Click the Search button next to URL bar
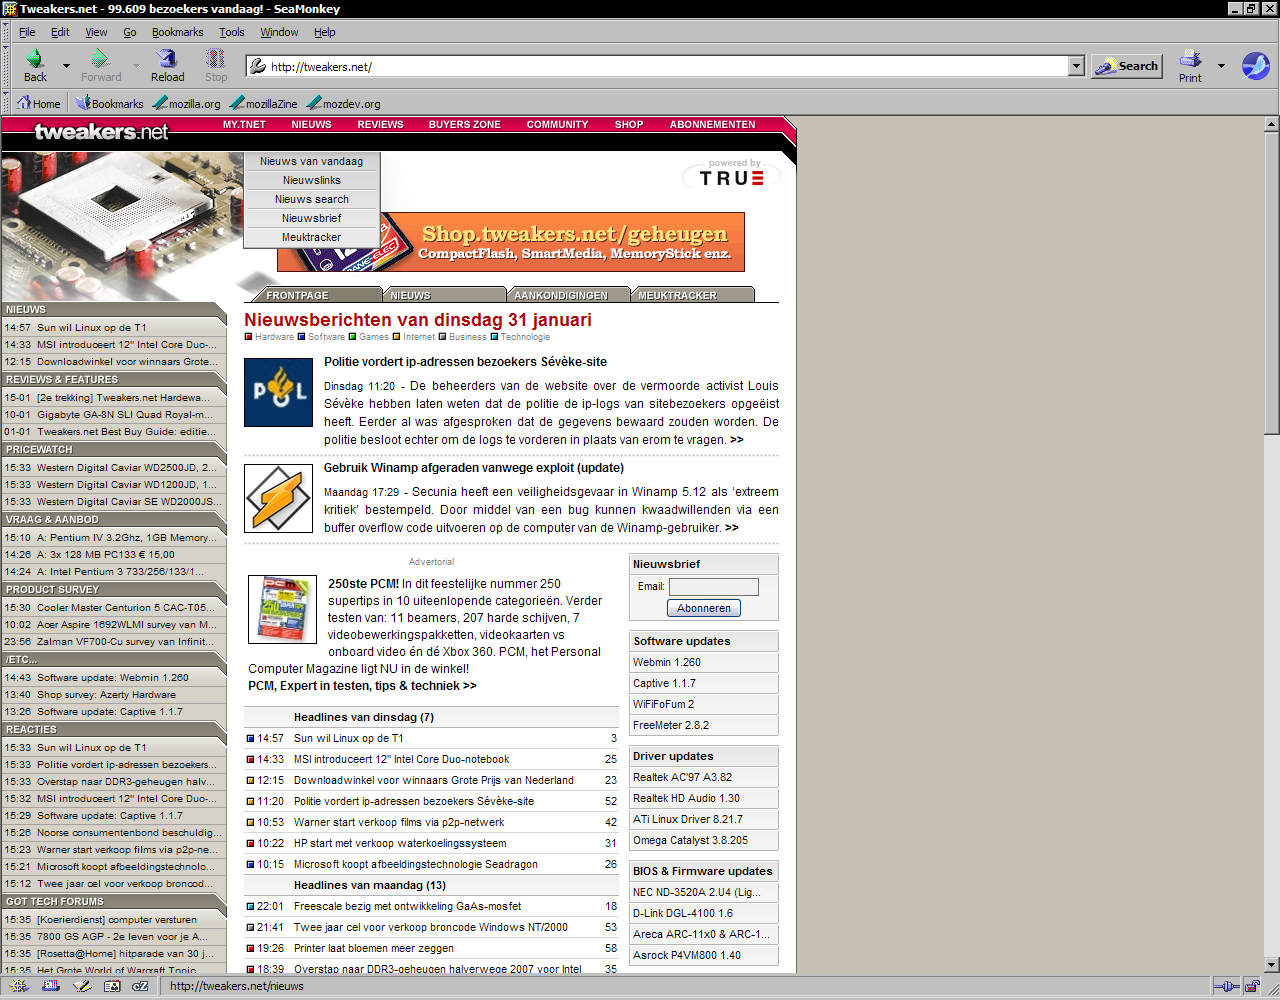The height and width of the screenshot is (1000, 1280). click(1126, 66)
